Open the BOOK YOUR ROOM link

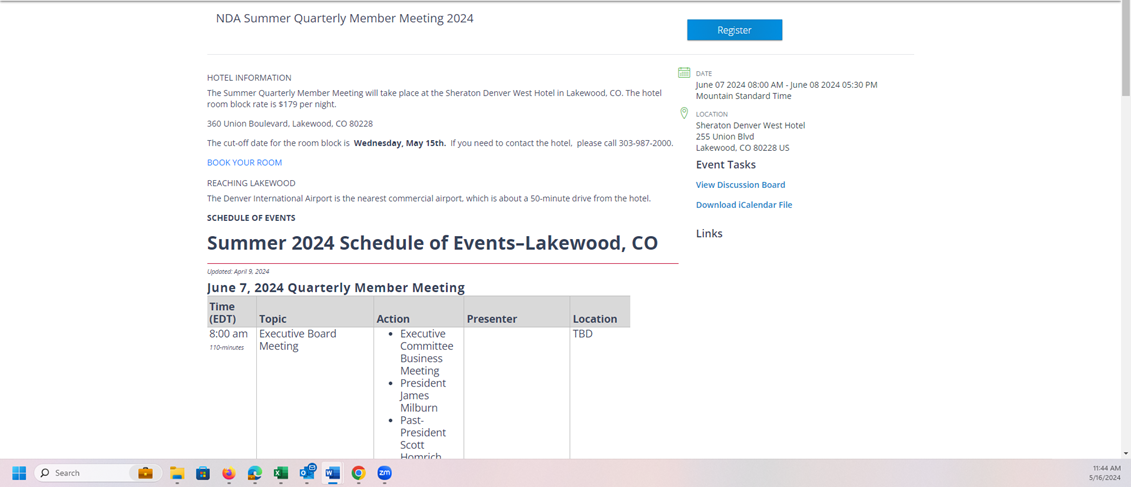(x=244, y=162)
